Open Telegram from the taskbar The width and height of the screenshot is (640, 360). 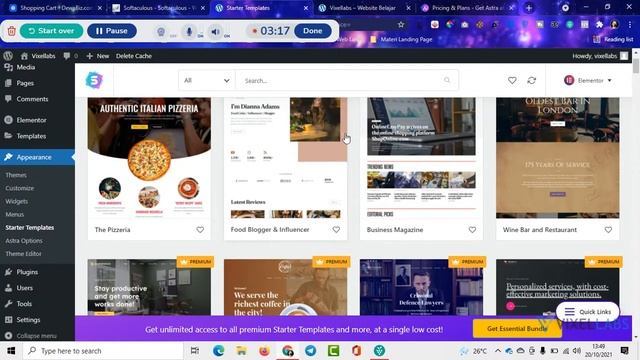click(x=310, y=351)
